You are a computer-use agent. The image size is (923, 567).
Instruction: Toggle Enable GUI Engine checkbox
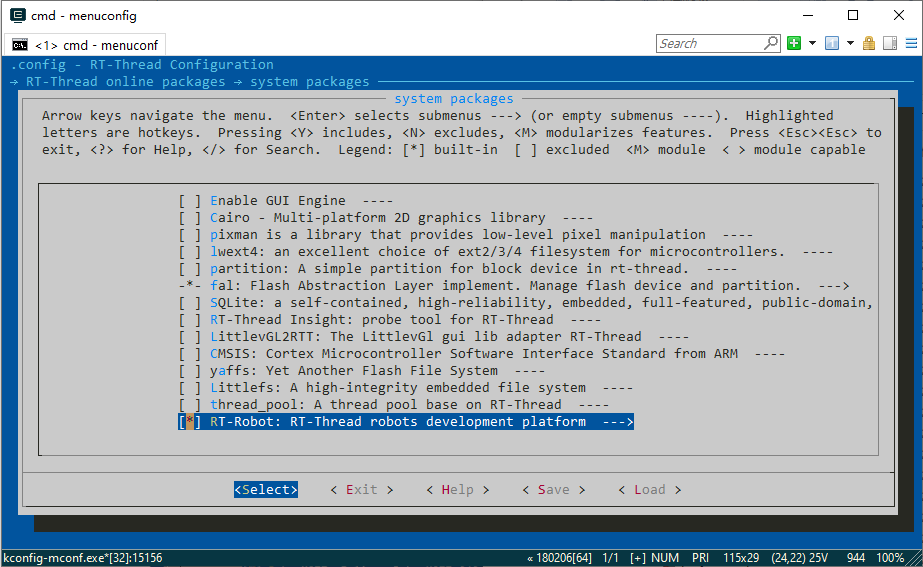(x=190, y=201)
